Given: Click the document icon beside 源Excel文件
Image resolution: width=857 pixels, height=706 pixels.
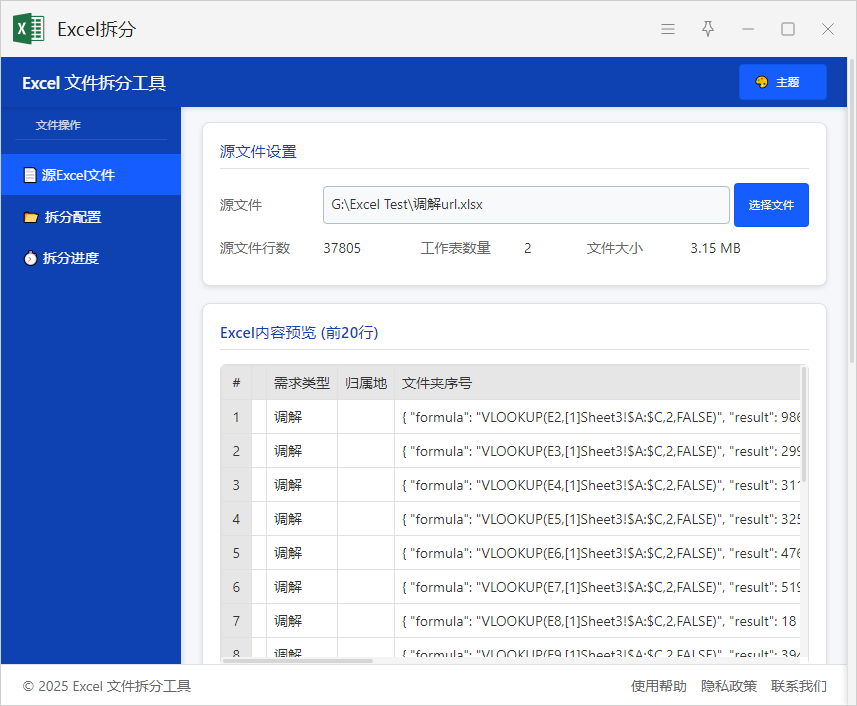Looking at the screenshot, I should tap(31, 175).
